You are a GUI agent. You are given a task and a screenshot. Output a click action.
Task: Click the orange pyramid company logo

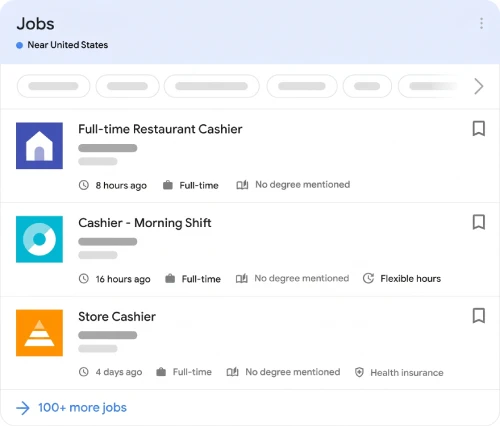tap(39, 333)
